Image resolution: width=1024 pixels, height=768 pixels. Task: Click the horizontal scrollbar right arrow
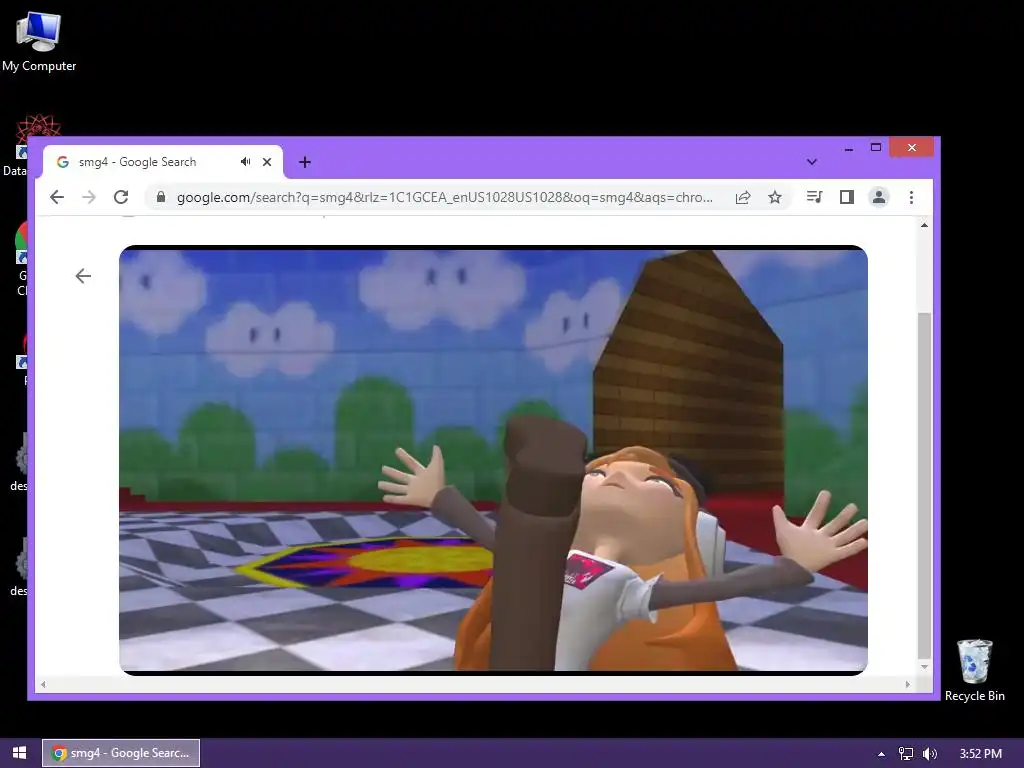point(907,684)
